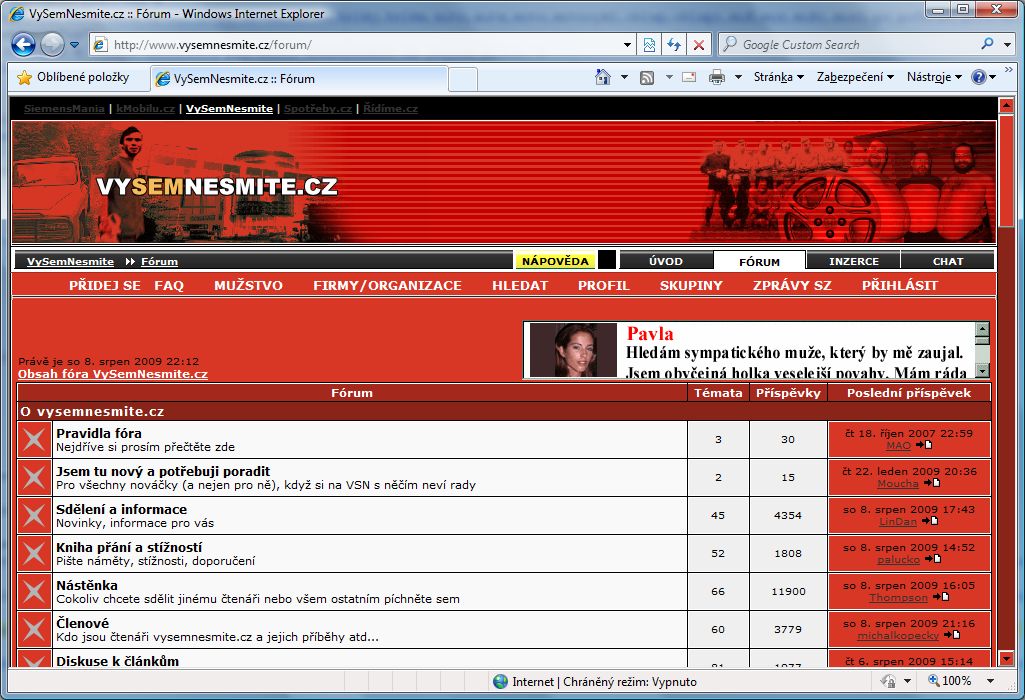Select the VySemNesmite.cz :: Fórum browser tab
The width and height of the screenshot is (1025, 700).
[x=300, y=79]
